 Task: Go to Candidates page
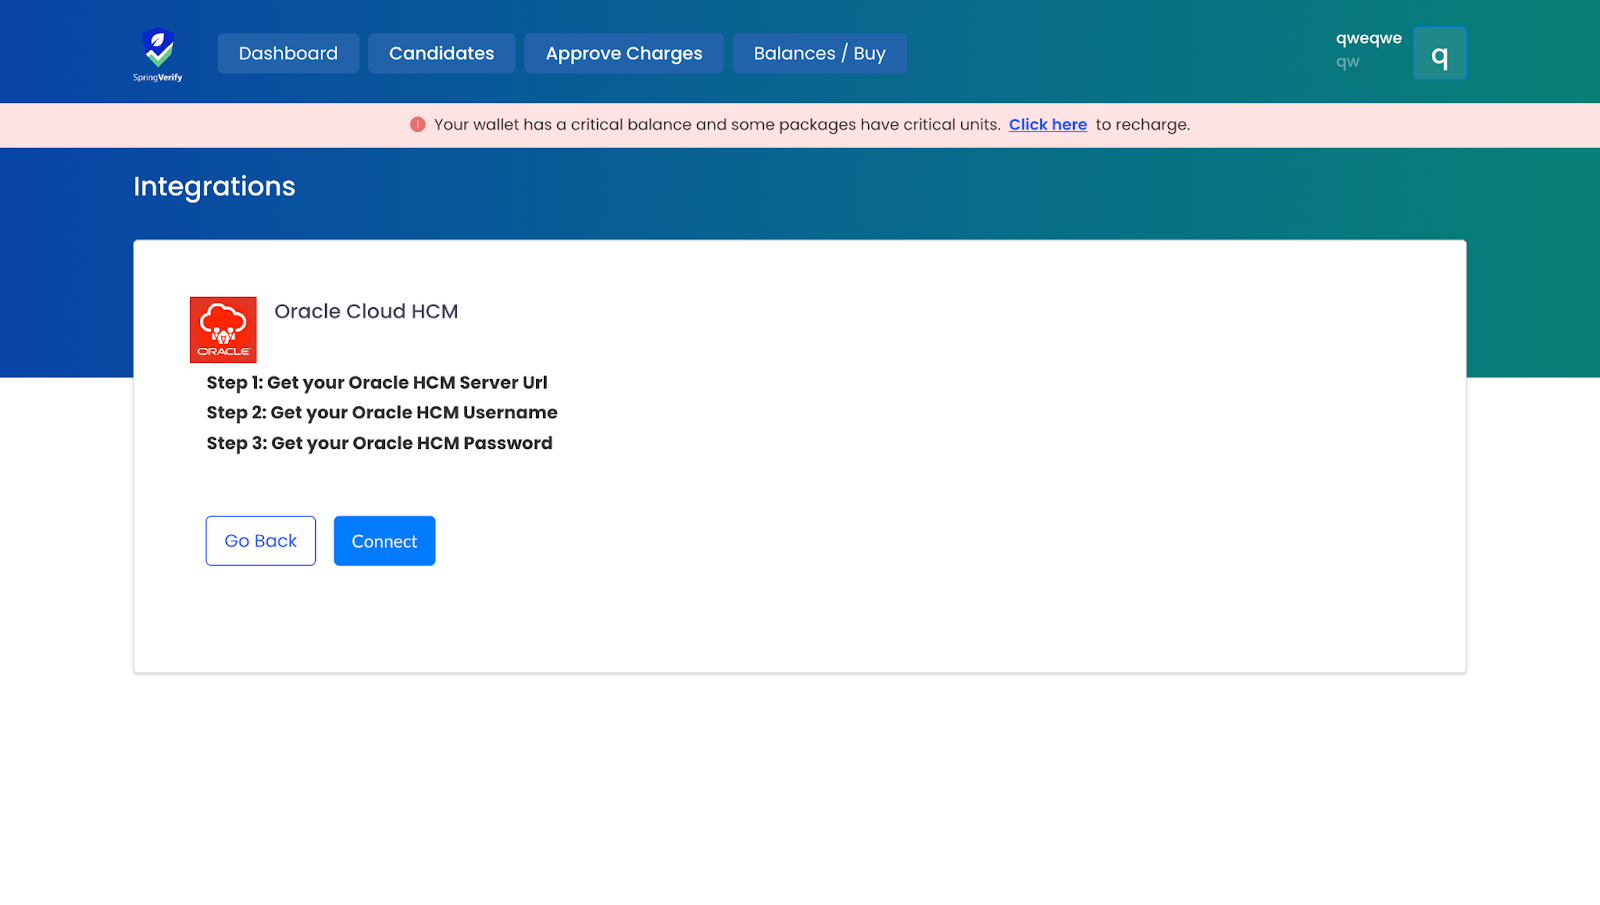[441, 53]
